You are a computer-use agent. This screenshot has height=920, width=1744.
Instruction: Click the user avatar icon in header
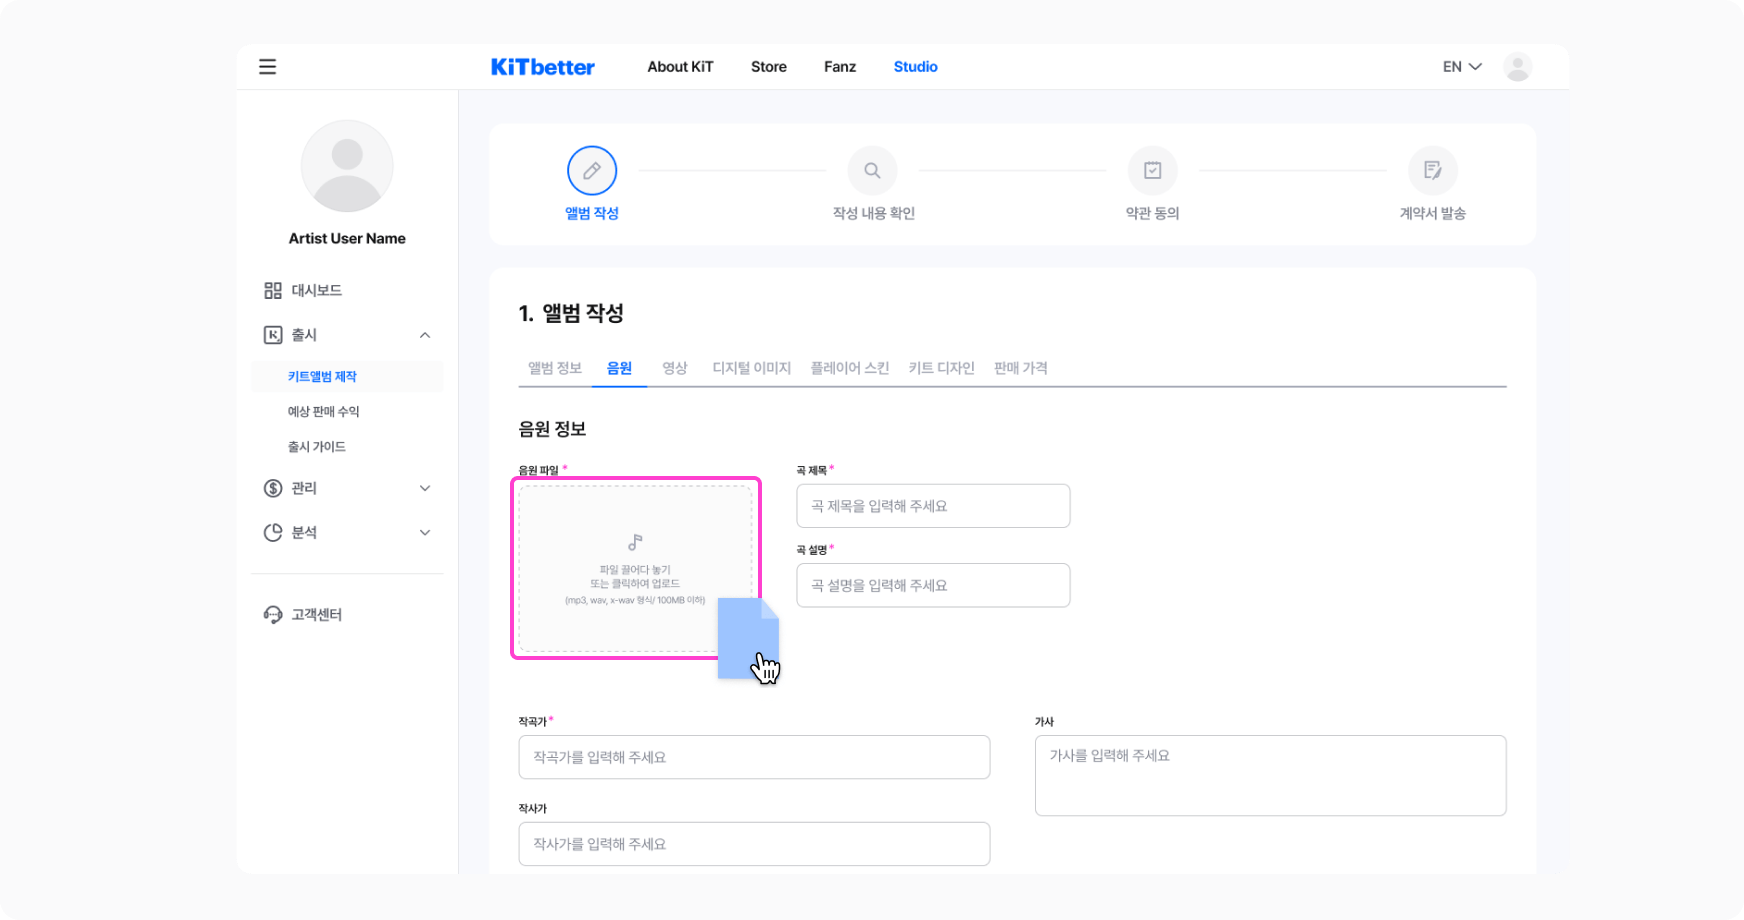click(1517, 67)
